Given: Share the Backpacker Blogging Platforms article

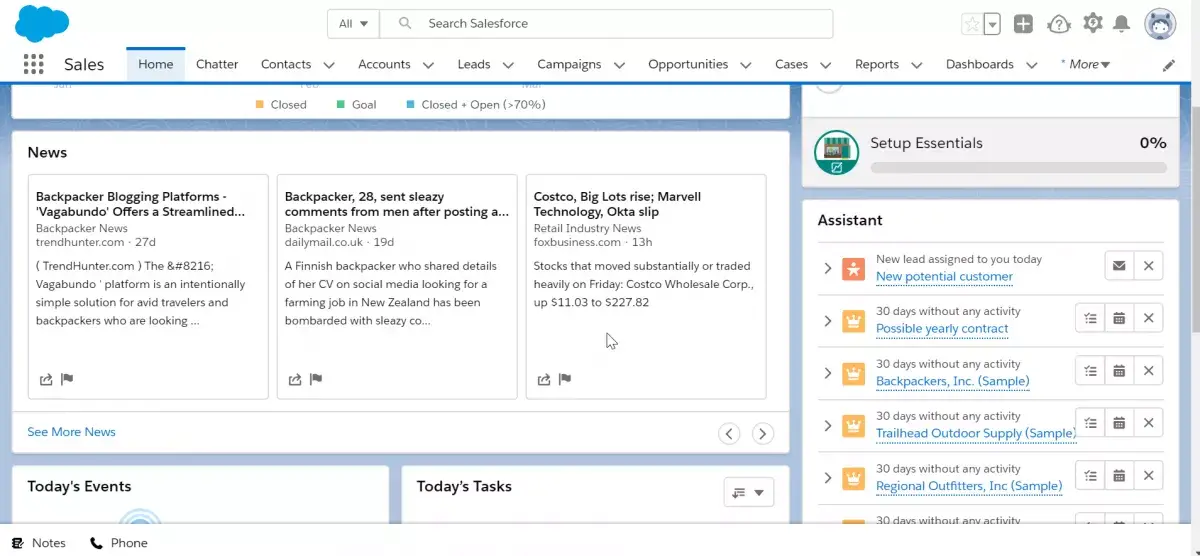Looking at the screenshot, I should click(x=46, y=379).
